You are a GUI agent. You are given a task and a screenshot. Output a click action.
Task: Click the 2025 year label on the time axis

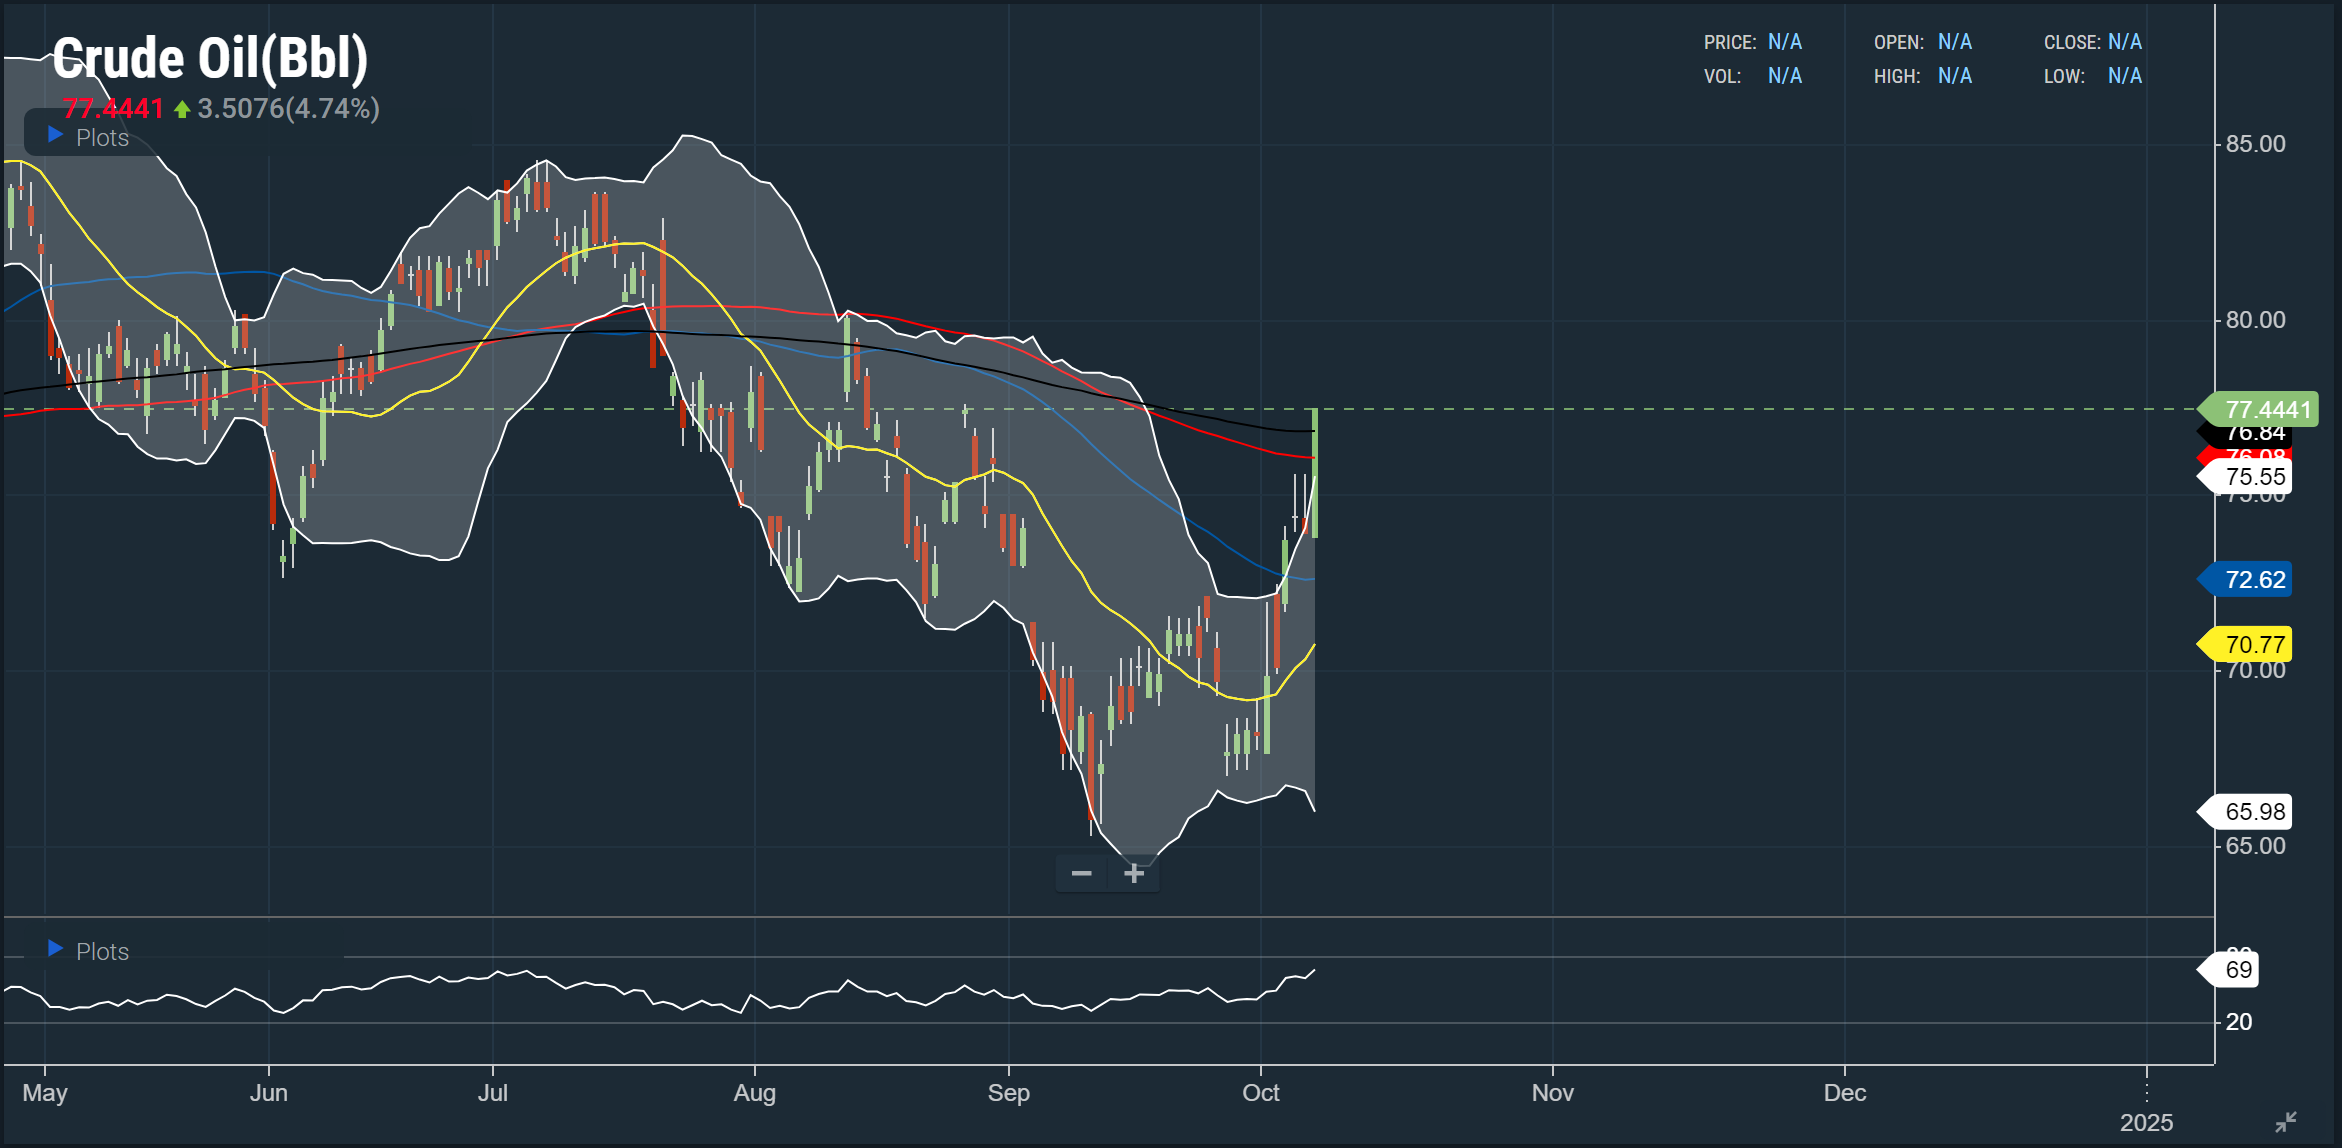(2146, 1122)
